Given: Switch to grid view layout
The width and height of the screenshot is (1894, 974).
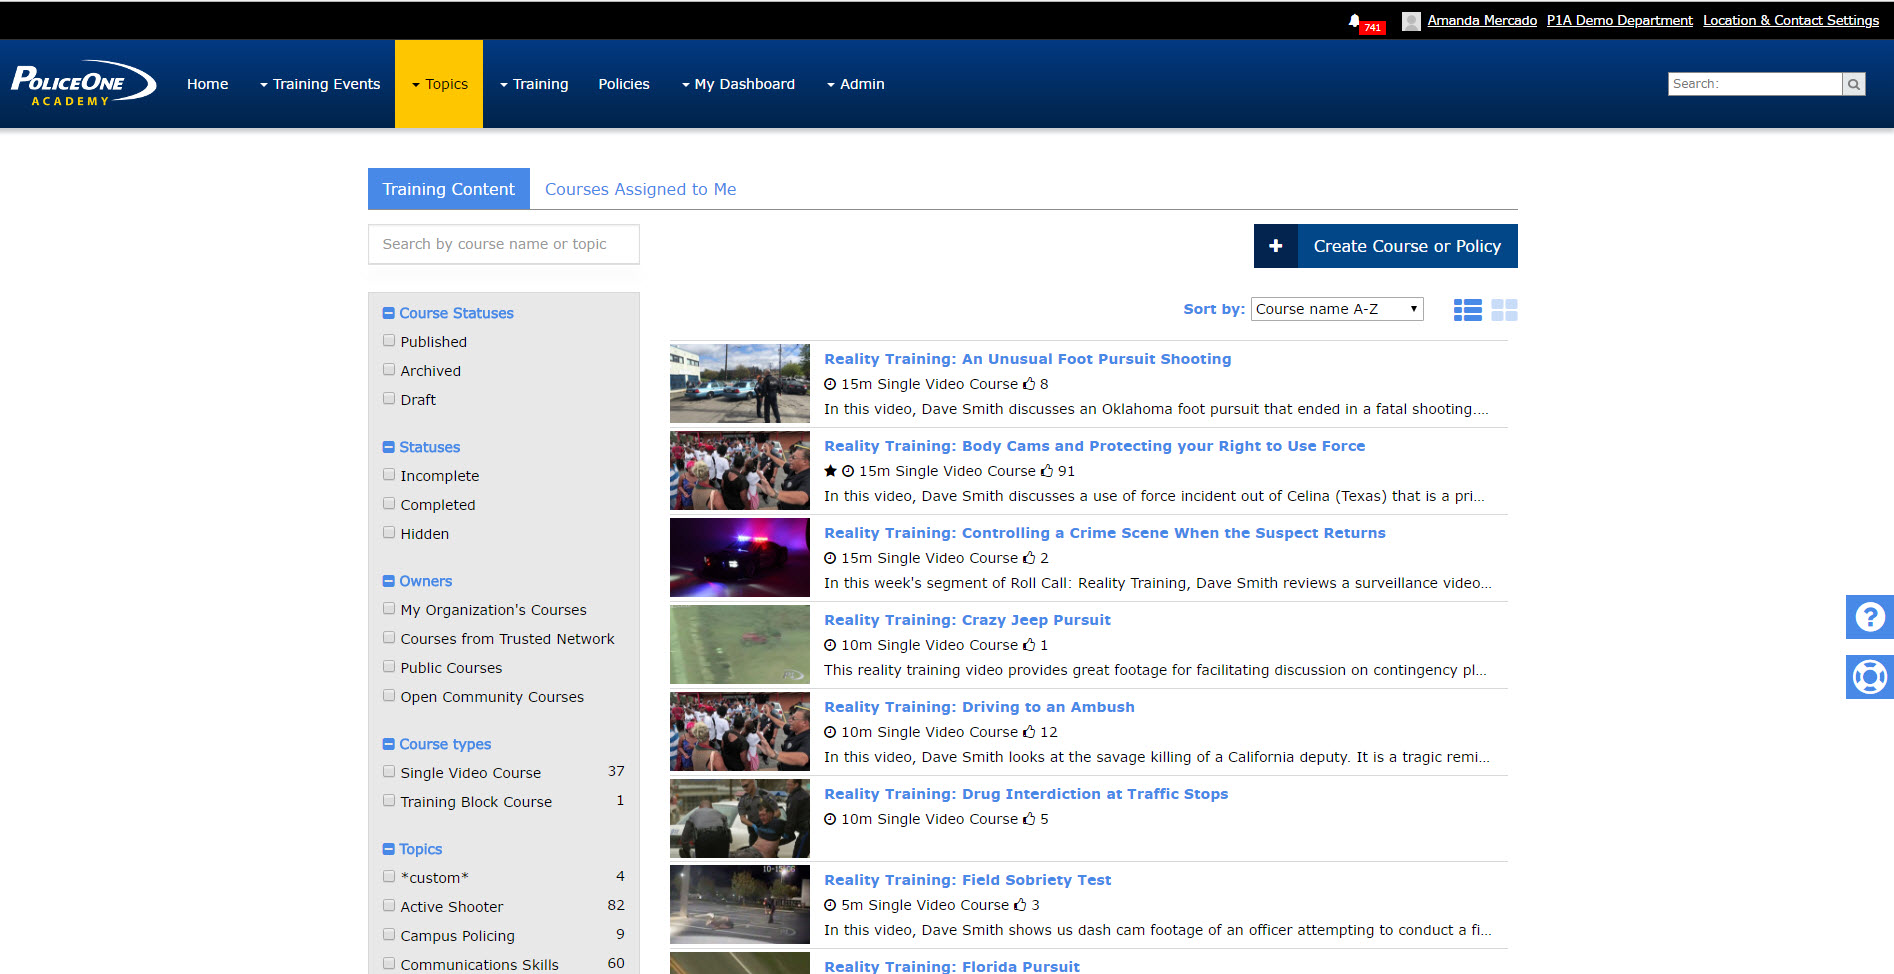Looking at the screenshot, I should coord(1504,310).
